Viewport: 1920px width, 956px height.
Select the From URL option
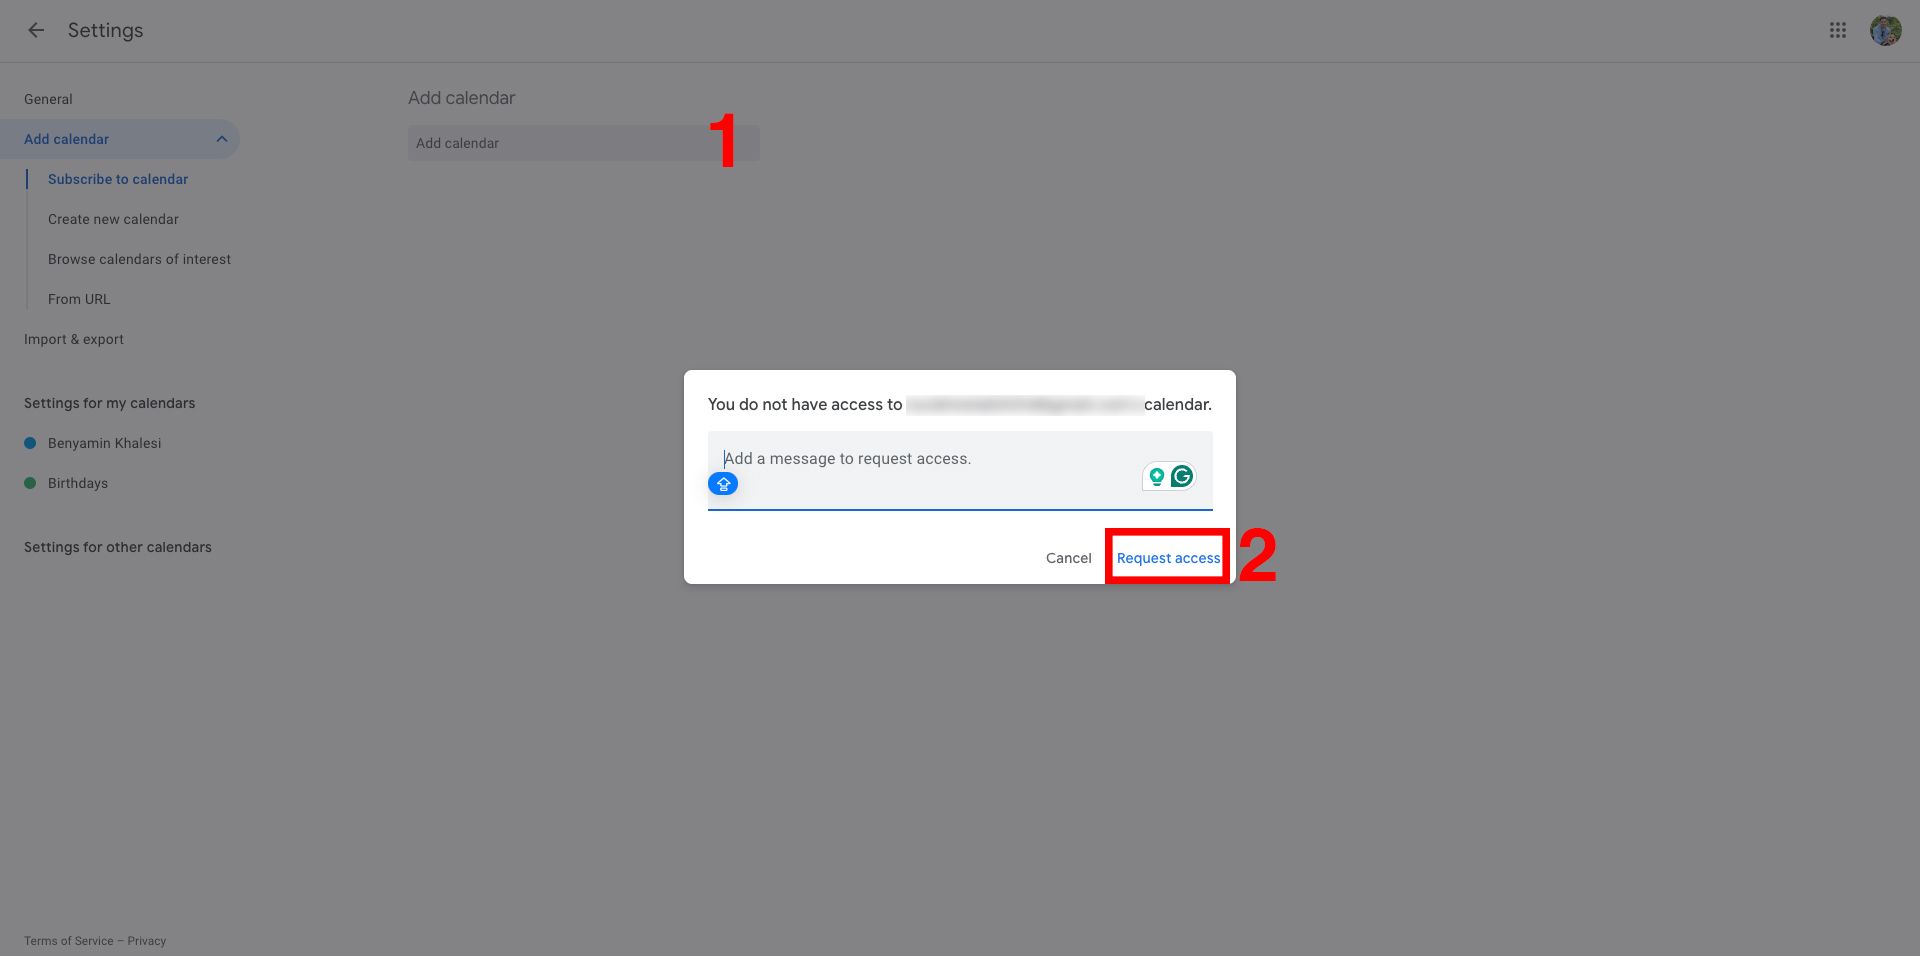click(79, 299)
